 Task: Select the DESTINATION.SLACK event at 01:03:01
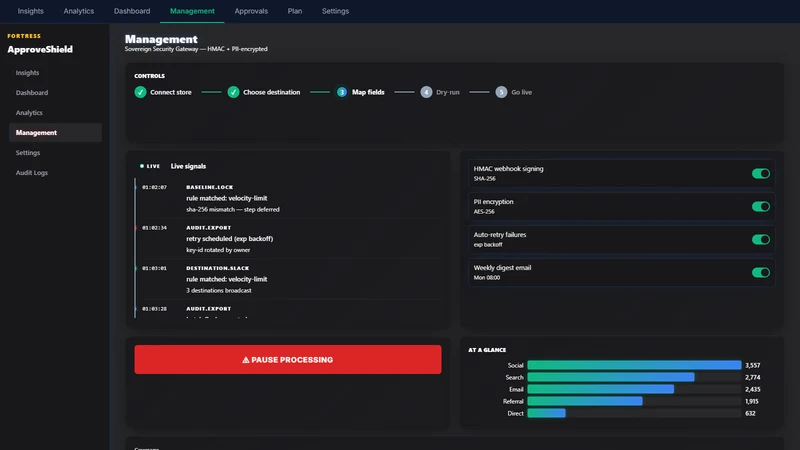[x=288, y=279]
